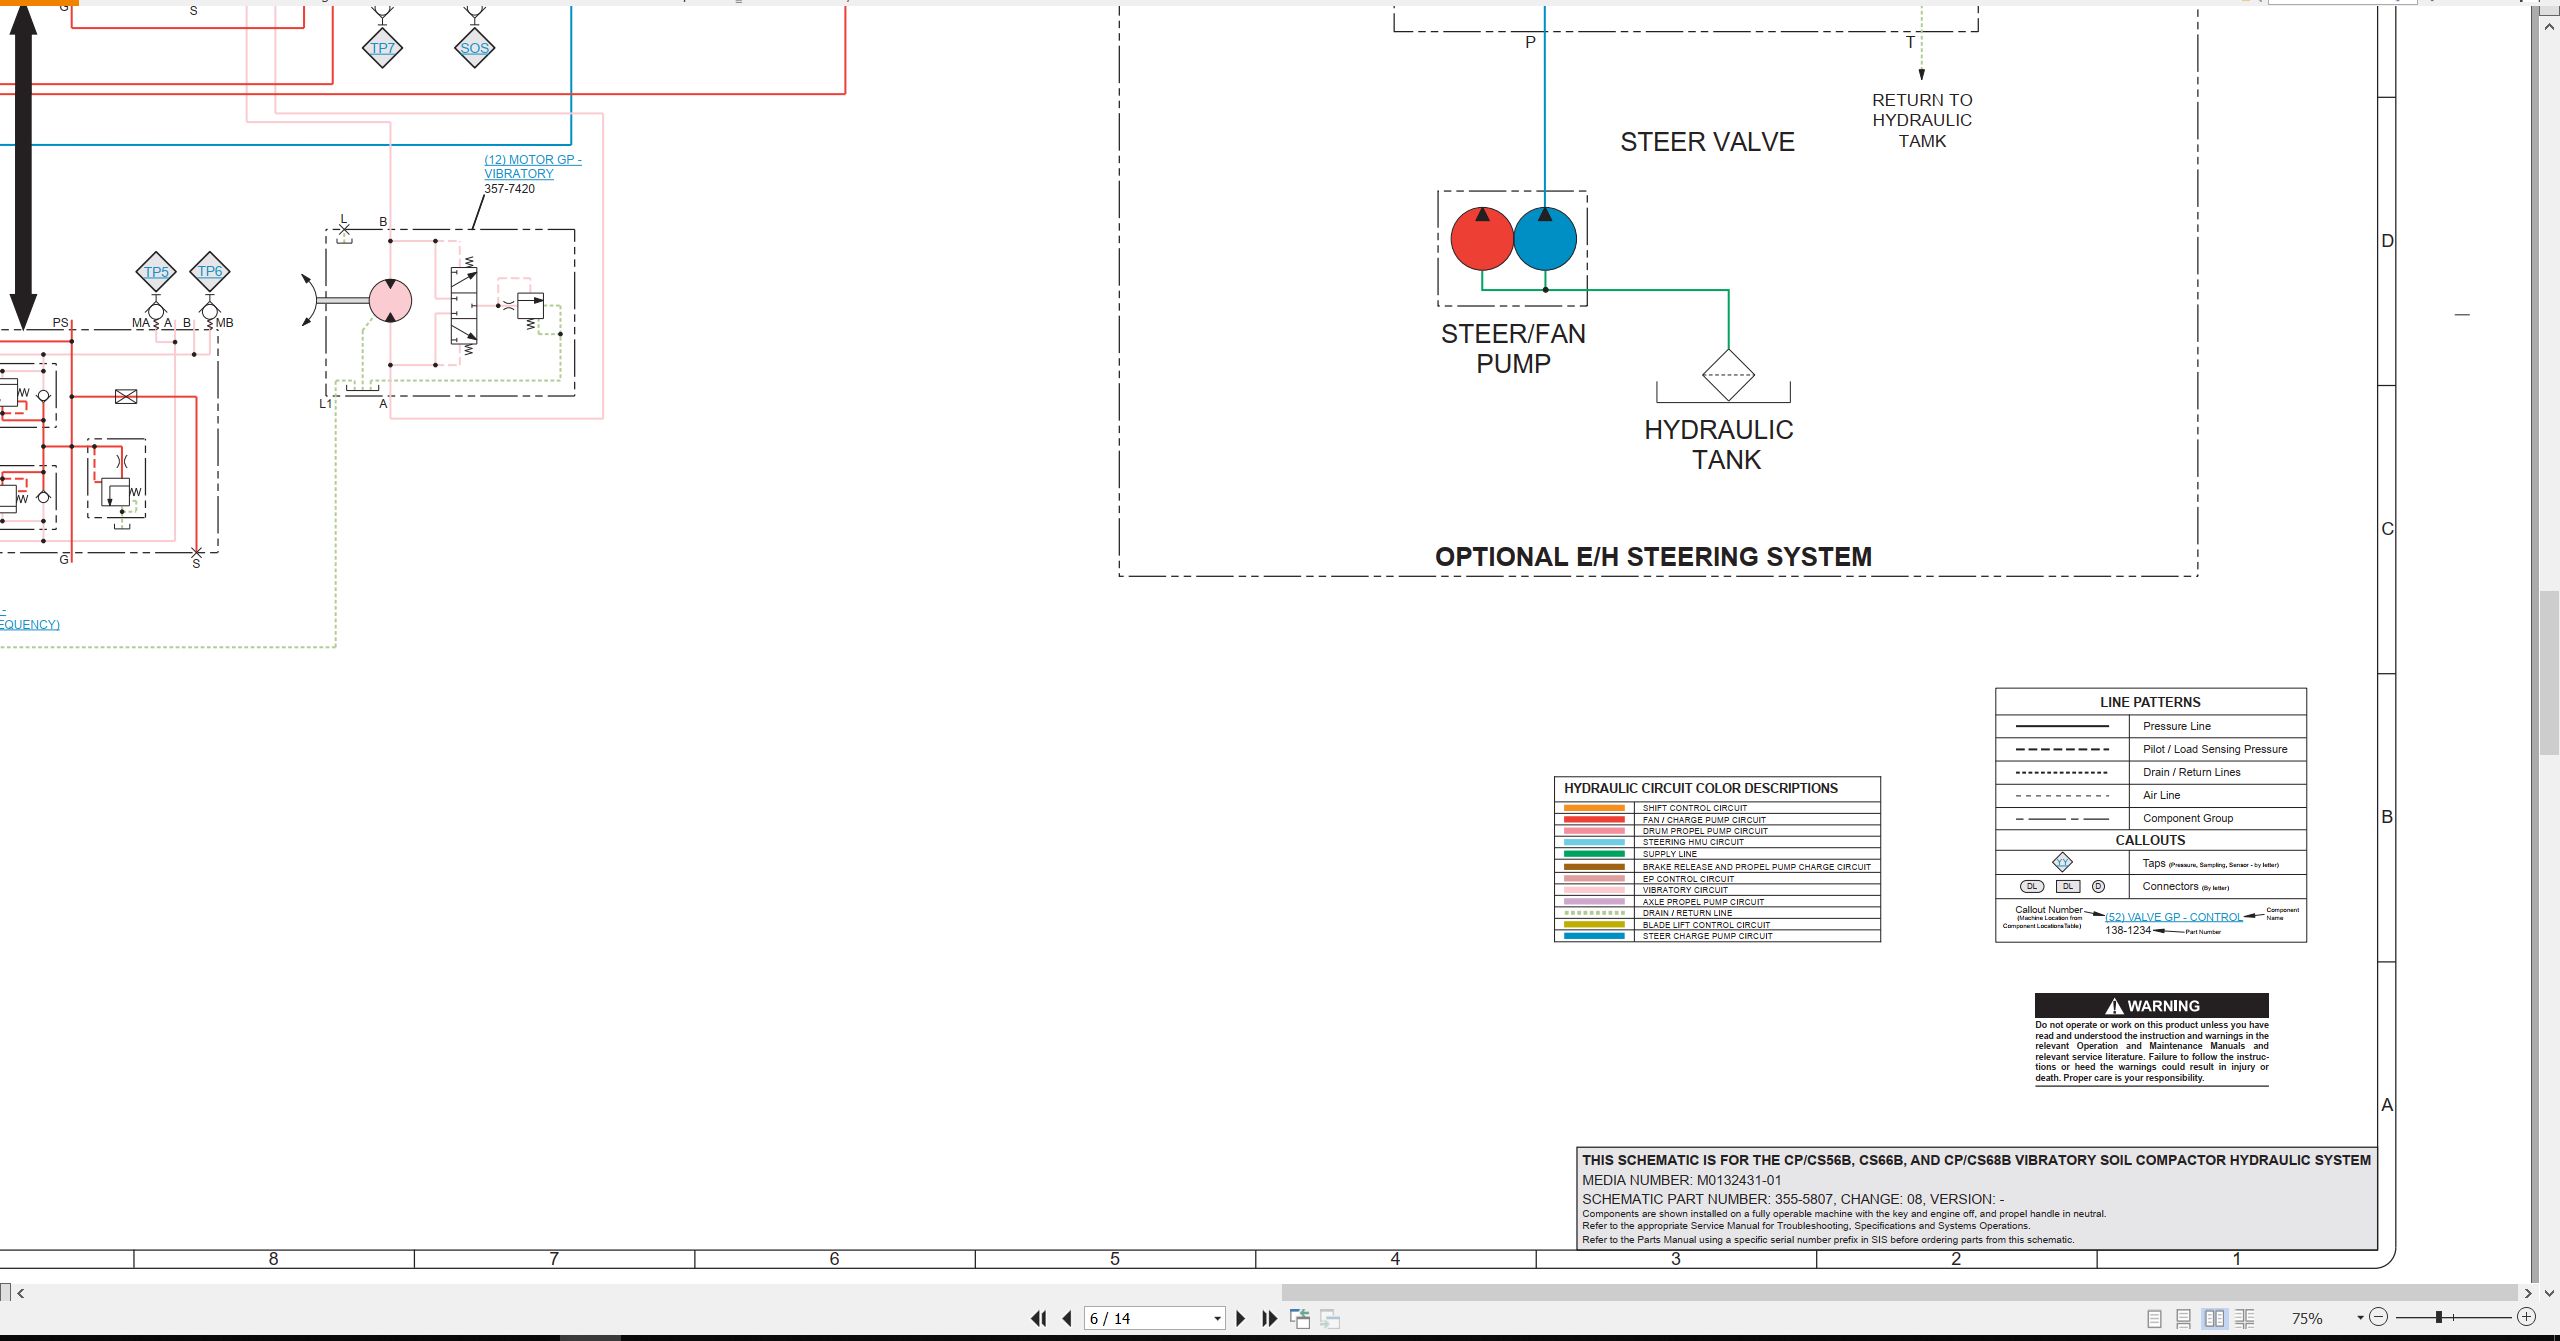This screenshot has height=1341, width=2560.
Task: Click the green SUPPLY LINE color swatch
Action: [x=1594, y=854]
